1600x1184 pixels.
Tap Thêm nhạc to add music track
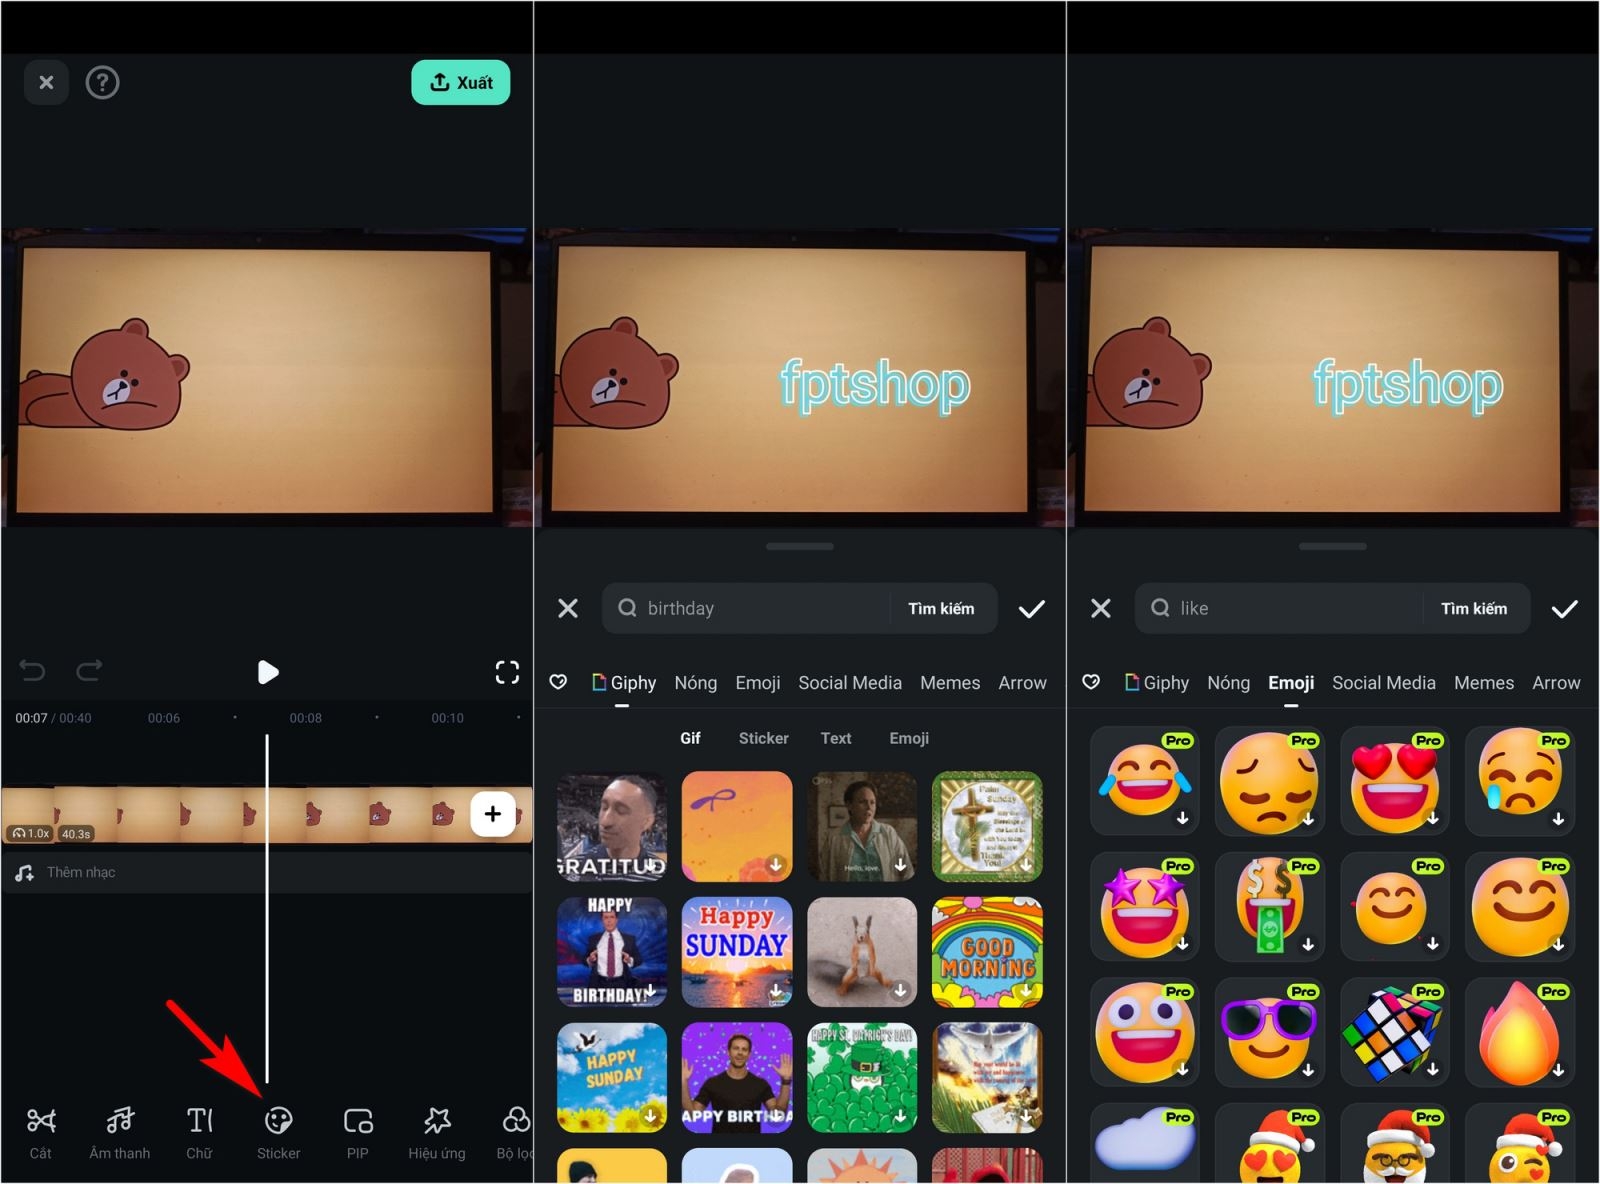[80, 872]
